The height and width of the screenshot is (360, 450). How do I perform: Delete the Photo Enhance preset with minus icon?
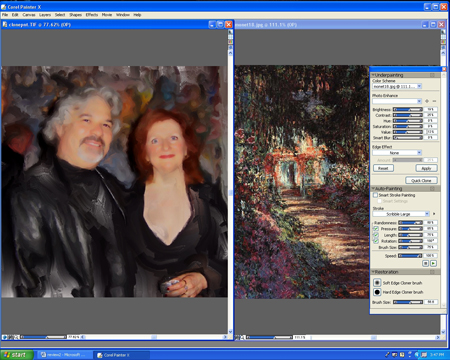click(x=434, y=101)
